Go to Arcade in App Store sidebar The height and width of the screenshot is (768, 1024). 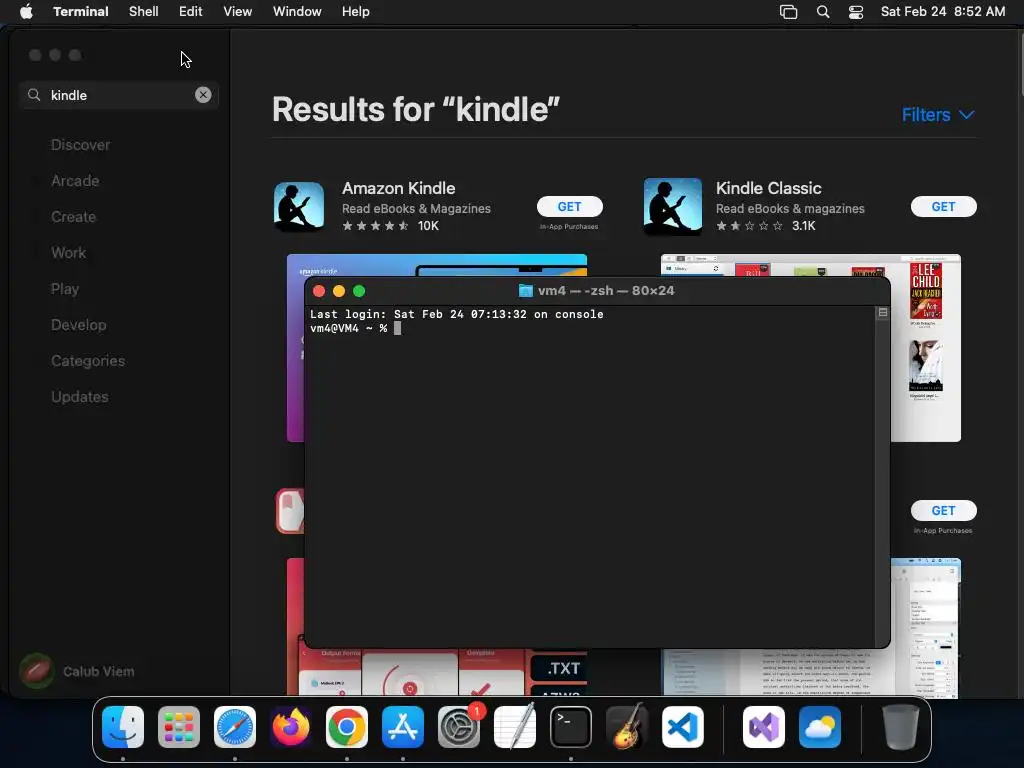click(x=75, y=181)
